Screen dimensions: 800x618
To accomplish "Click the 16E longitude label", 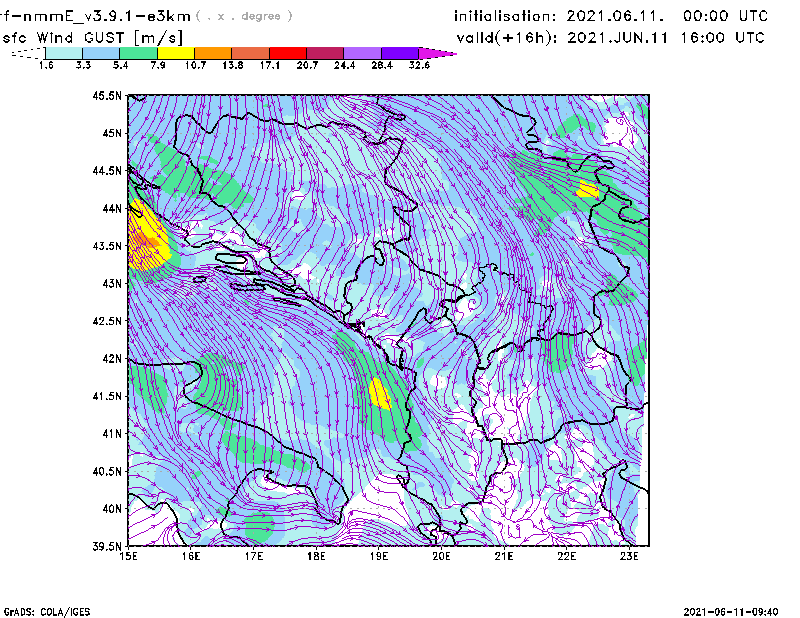I will tap(191, 556).
